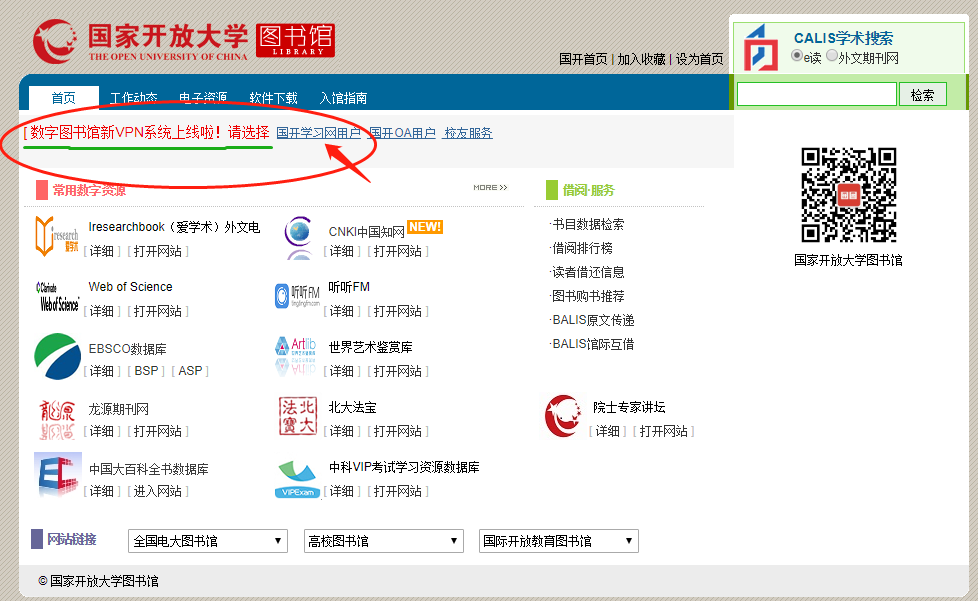Click the VIPExam logo icon

point(298,479)
